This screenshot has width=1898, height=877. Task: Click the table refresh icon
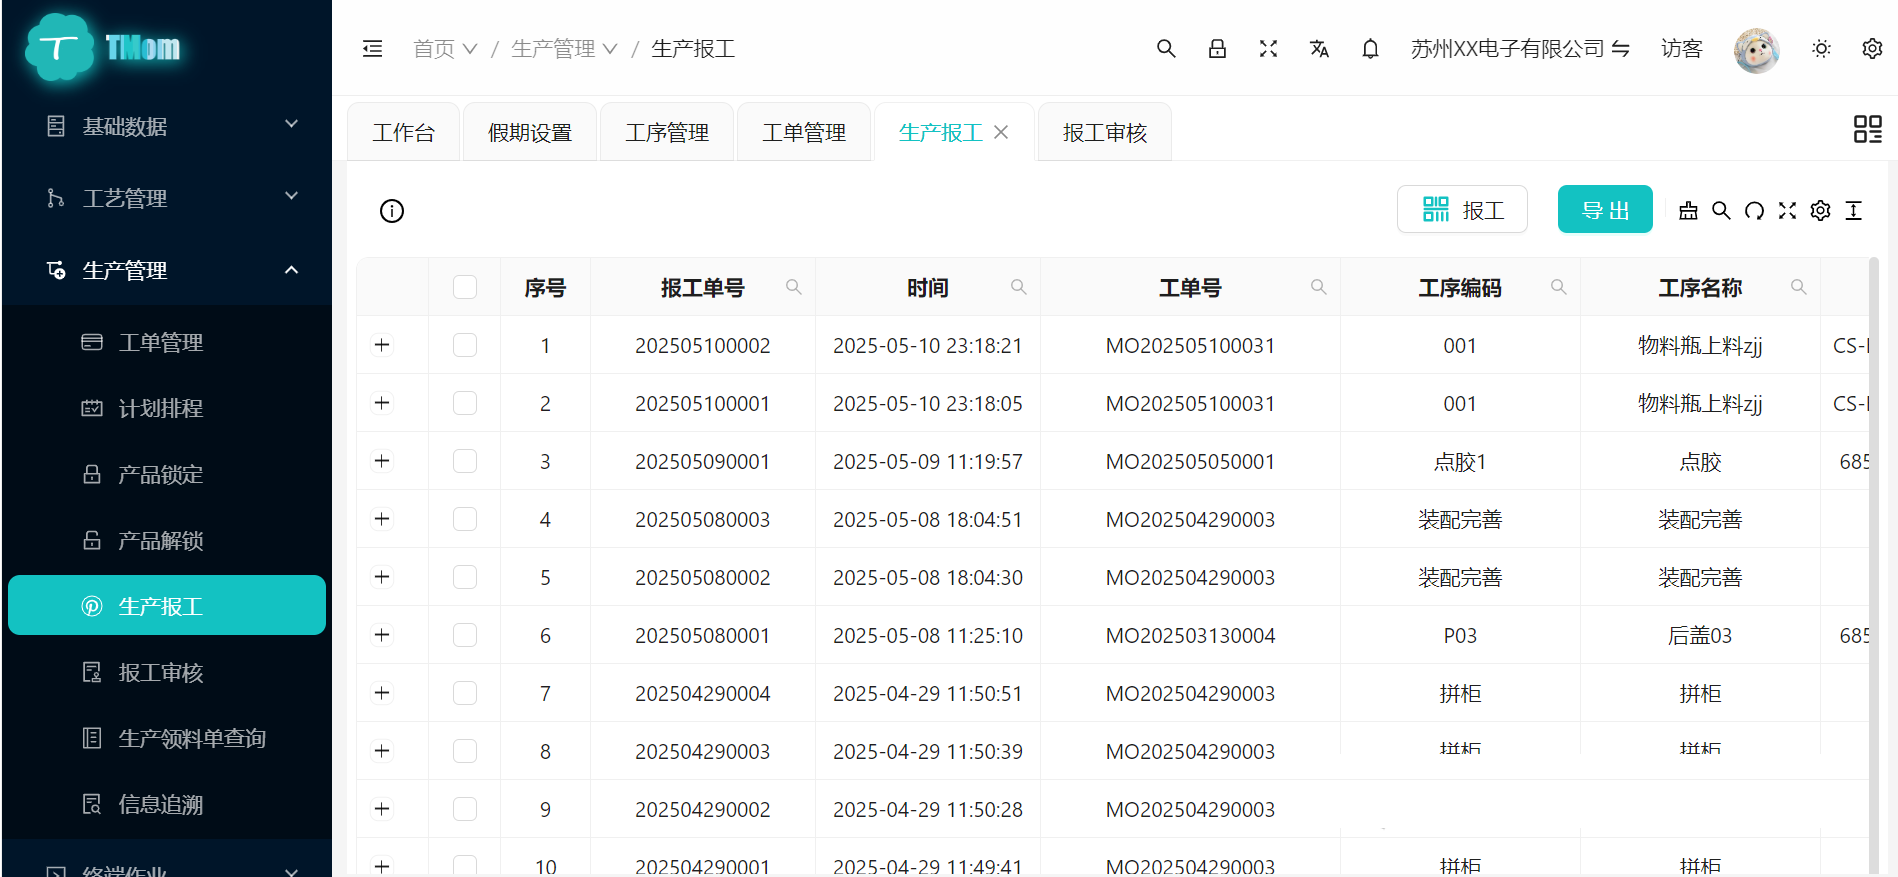click(1754, 210)
